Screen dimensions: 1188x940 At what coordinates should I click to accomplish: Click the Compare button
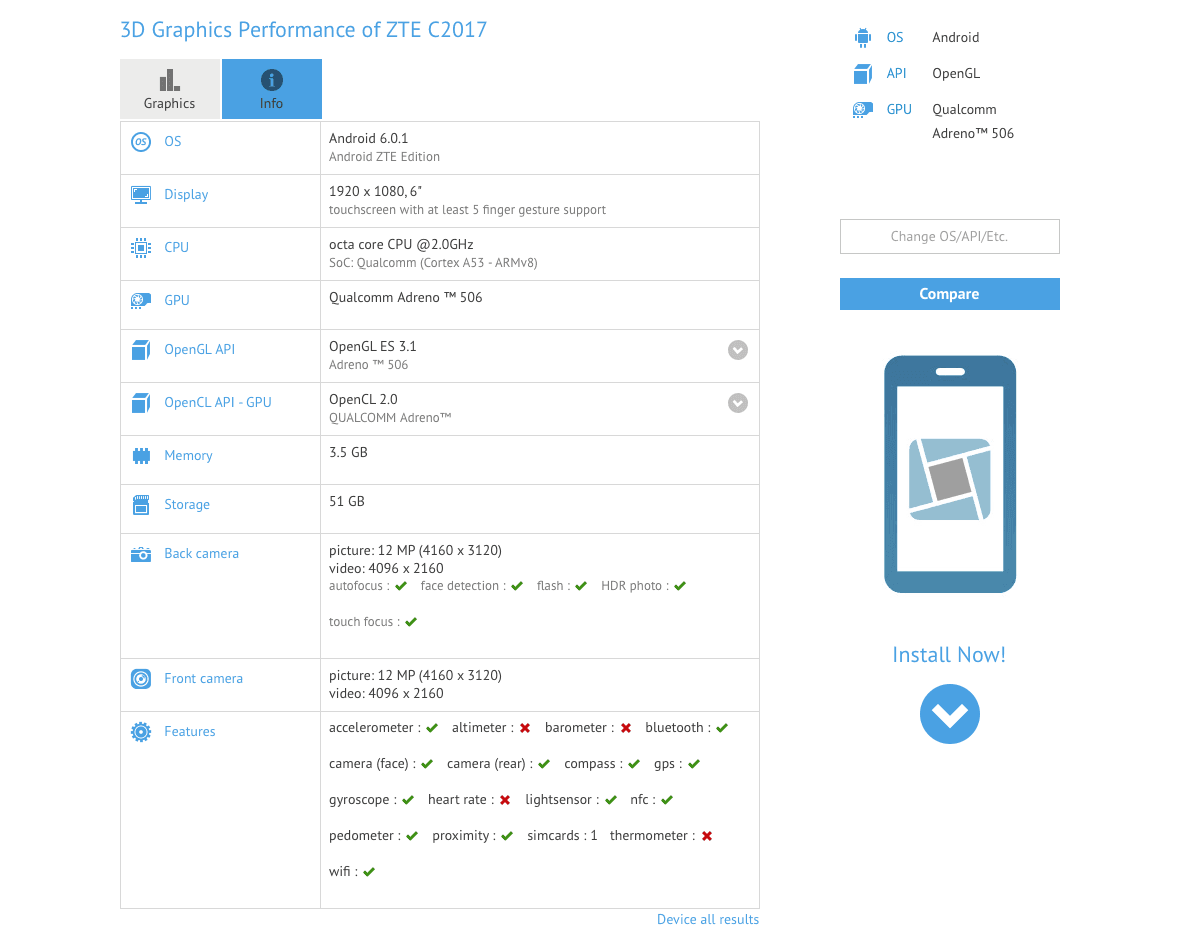[949, 294]
